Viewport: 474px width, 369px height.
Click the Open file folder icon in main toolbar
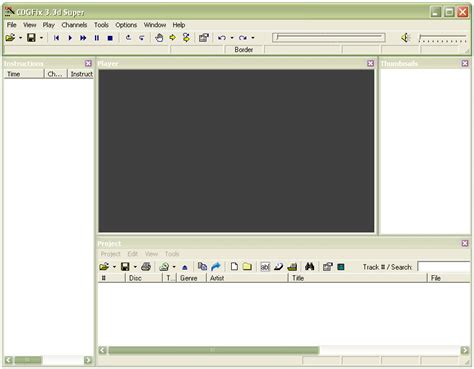[10, 38]
